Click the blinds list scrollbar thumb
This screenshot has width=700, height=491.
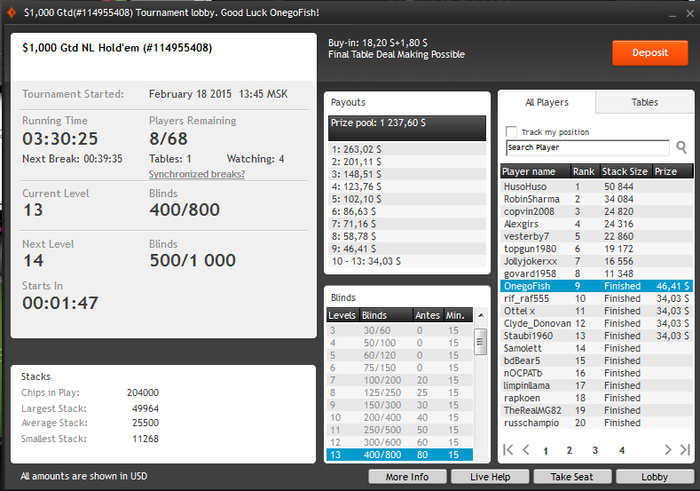(x=480, y=341)
